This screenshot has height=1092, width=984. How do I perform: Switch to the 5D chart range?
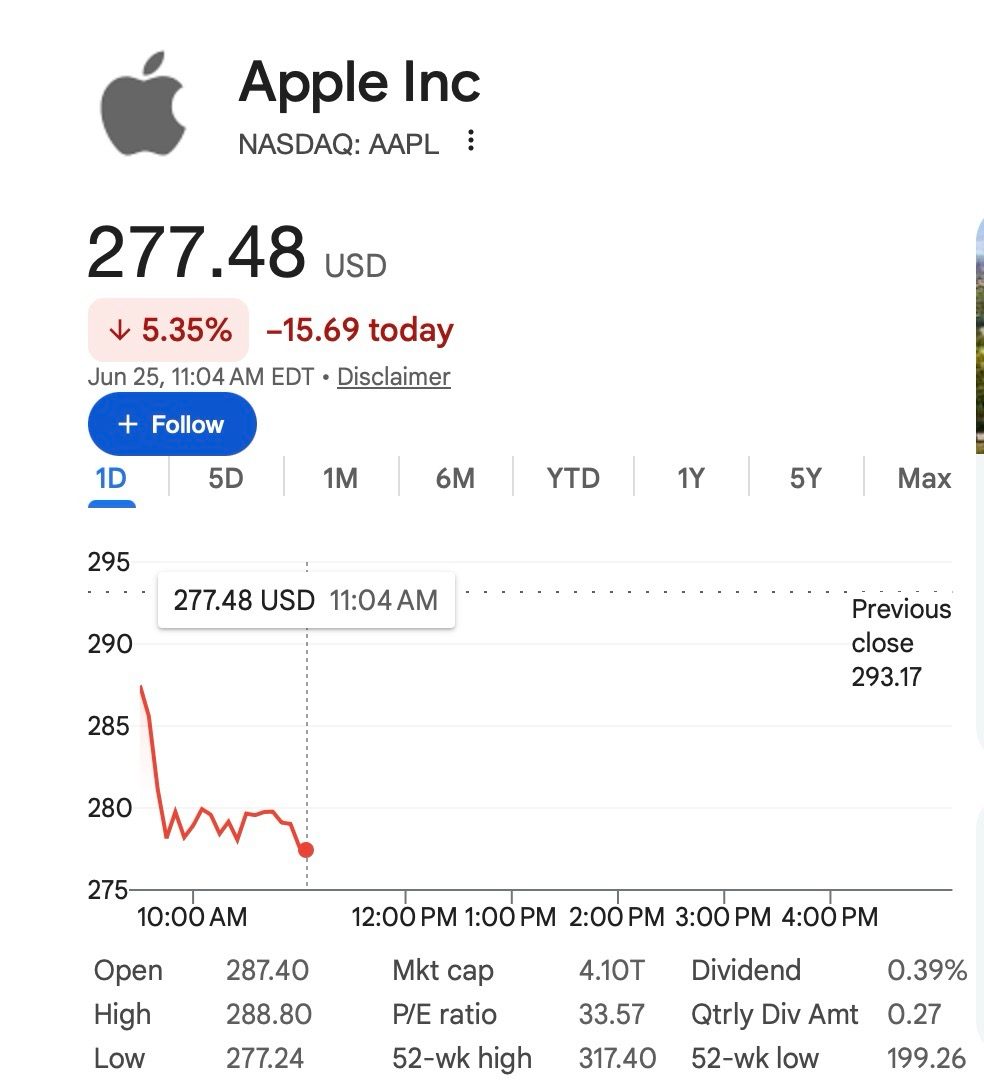[226, 478]
